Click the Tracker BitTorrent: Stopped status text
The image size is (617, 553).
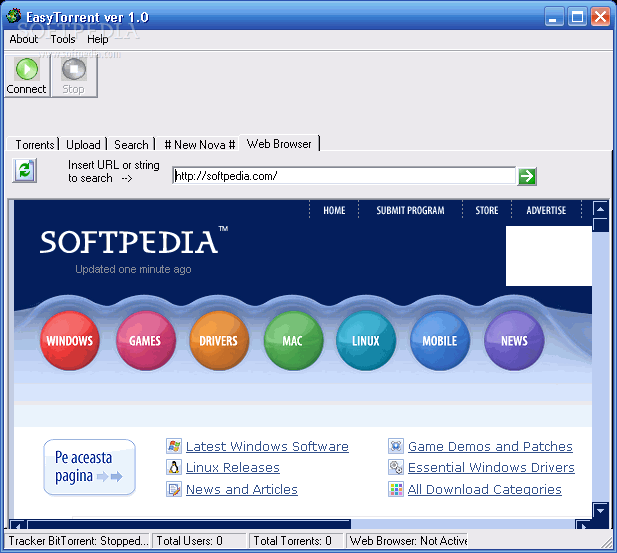click(x=78, y=541)
